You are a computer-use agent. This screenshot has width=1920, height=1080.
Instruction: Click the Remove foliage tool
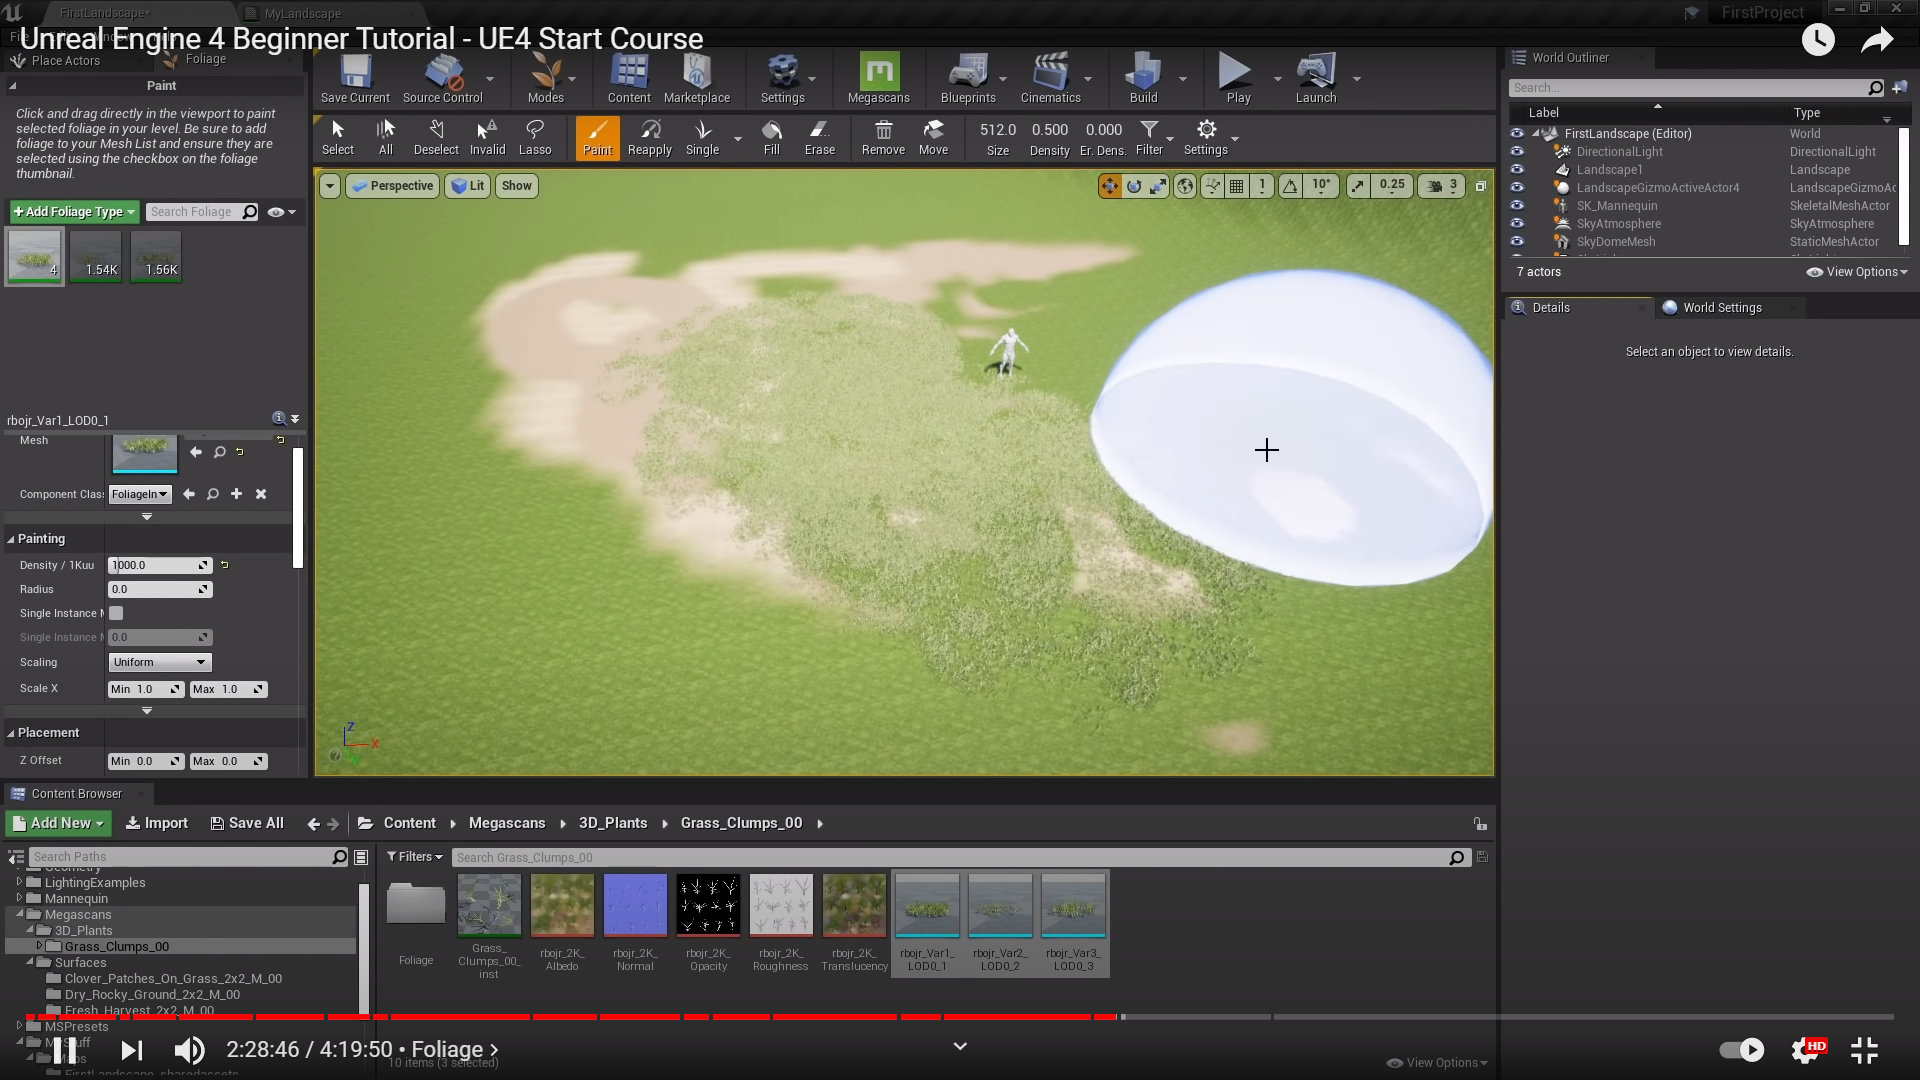[x=883, y=137]
